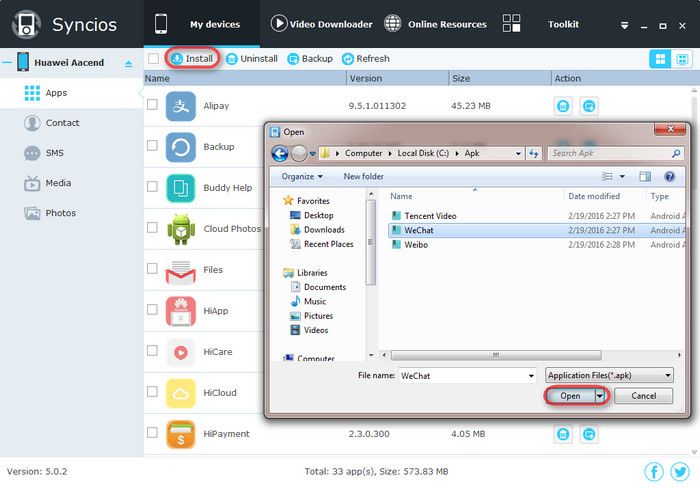Go back in the Open dialog

pos(280,154)
